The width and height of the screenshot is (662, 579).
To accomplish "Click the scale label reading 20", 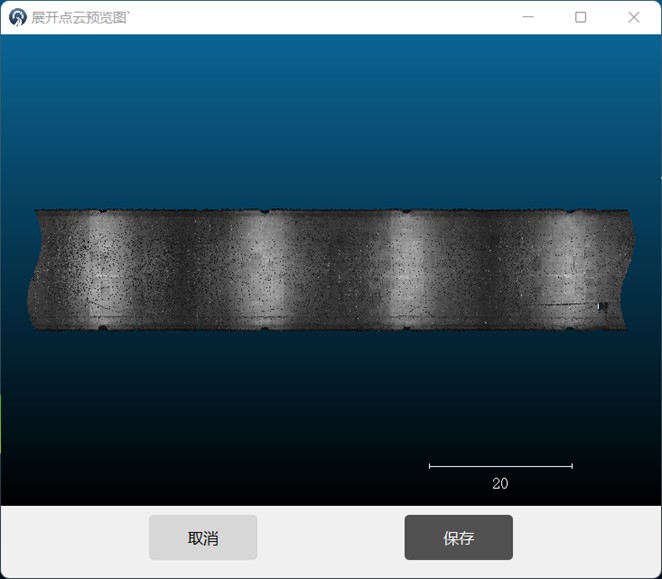I will point(500,484).
